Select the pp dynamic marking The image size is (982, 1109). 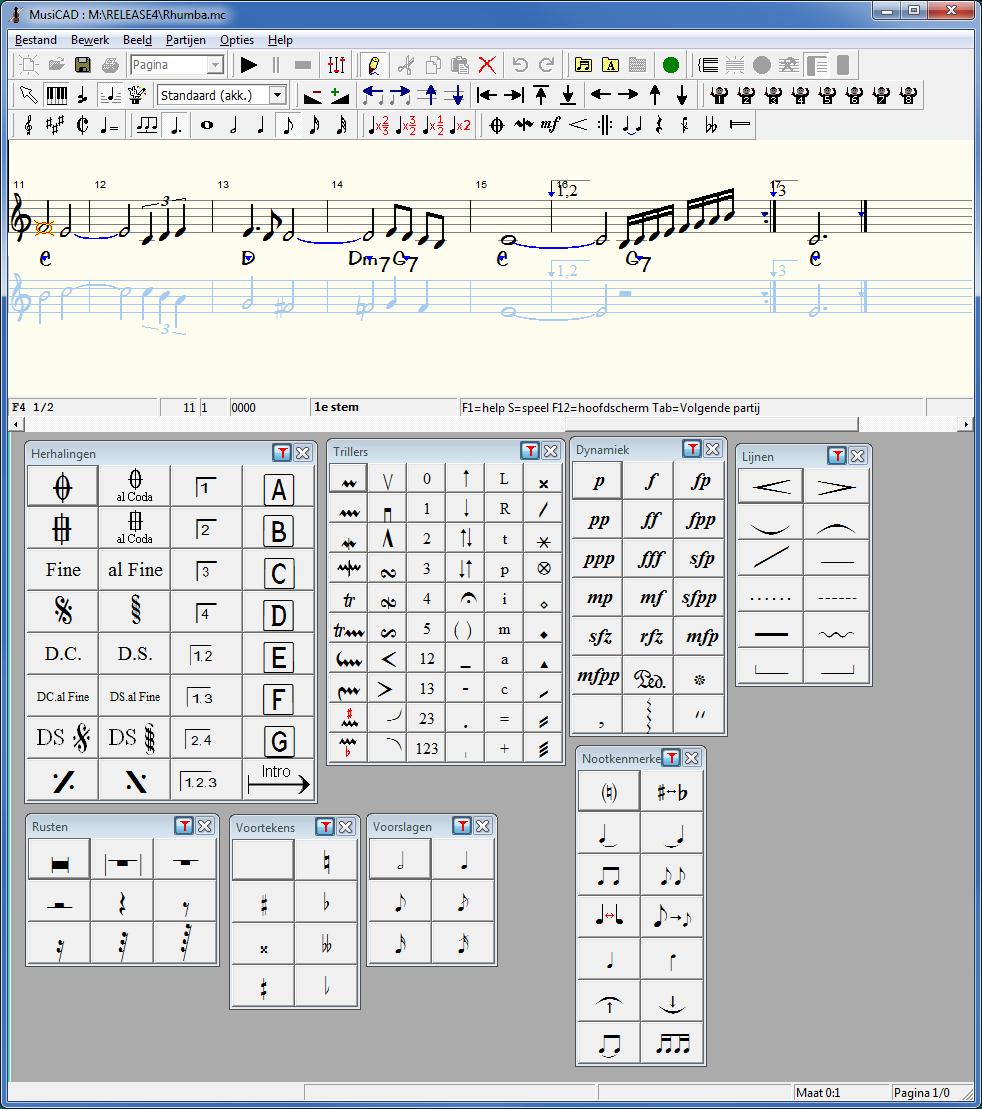(598, 521)
